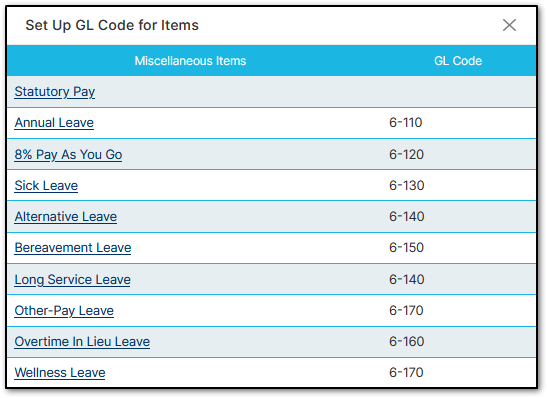Open the Wellness Leave item
Image resolution: width=547 pixels, height=398 pixels.
(x=60, y=373)
